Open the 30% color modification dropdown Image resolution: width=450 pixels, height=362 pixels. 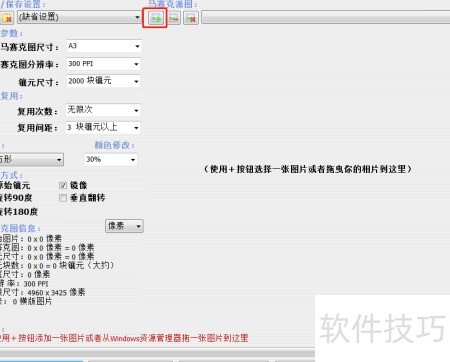[x=111, y=160]
